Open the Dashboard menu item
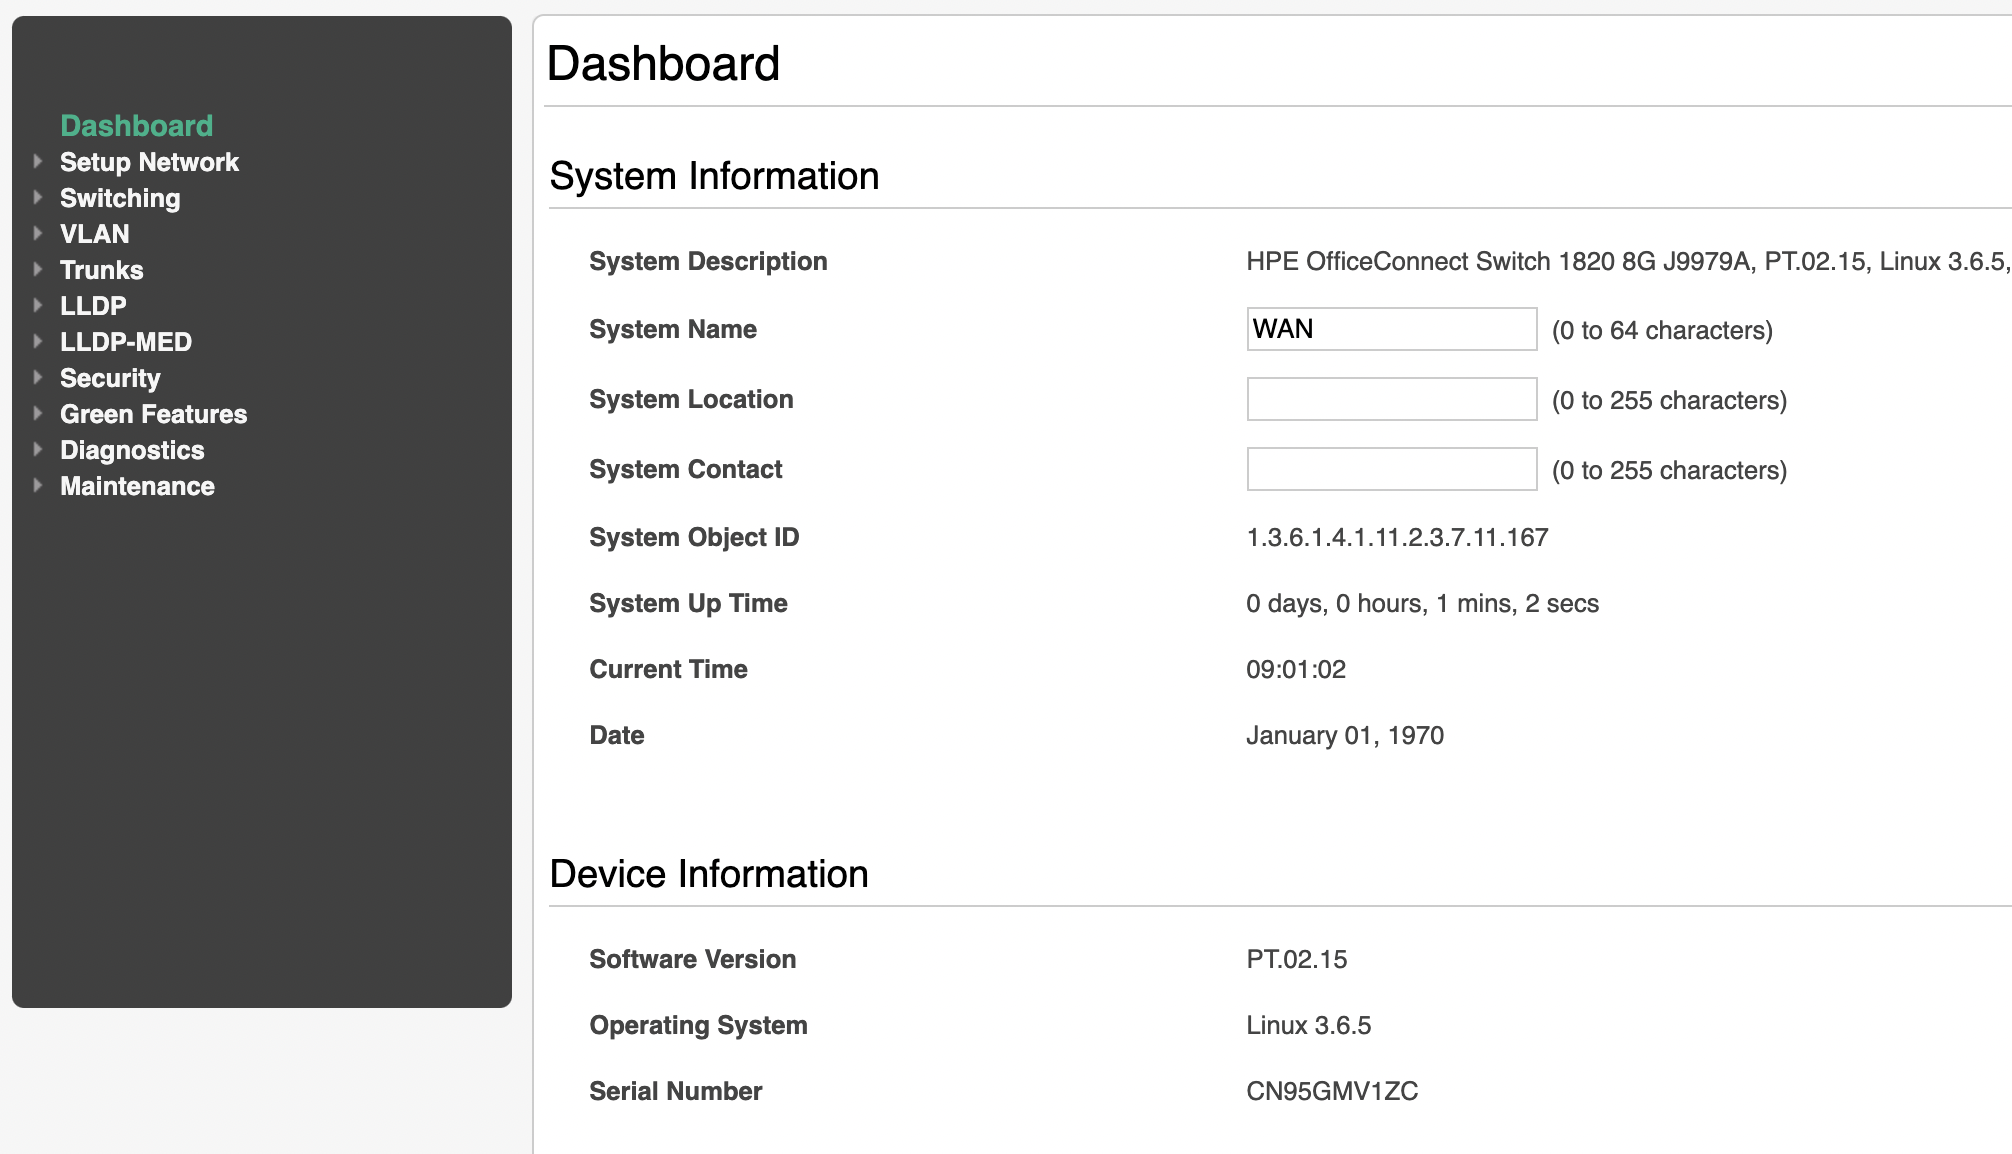The image size is (2012, 1154). 136,126
